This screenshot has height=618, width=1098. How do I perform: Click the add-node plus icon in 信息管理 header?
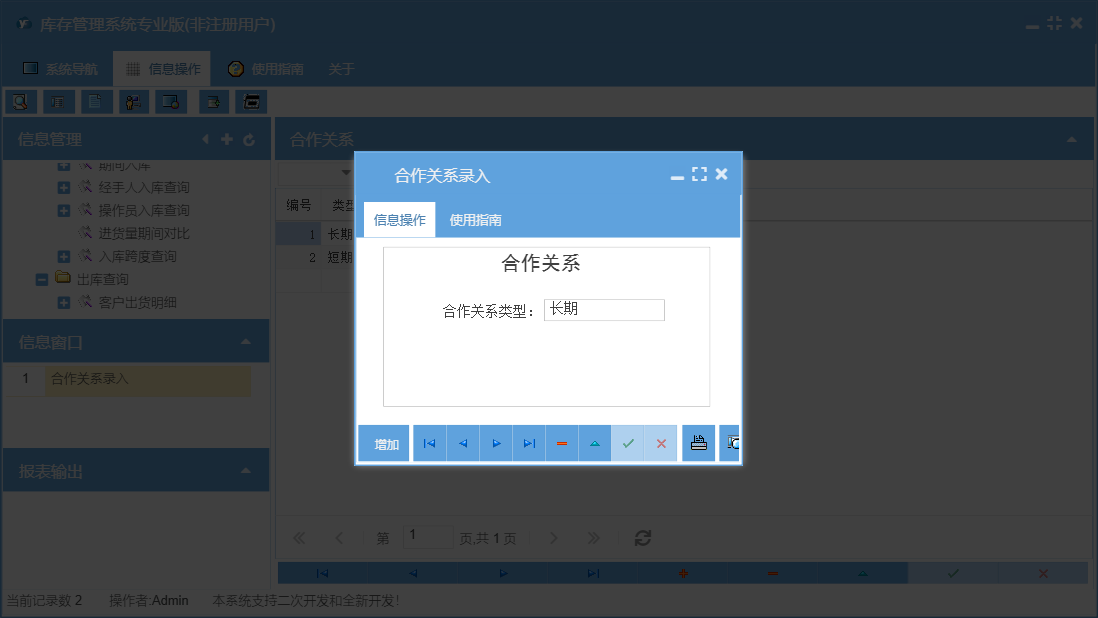[x=227, y=139]
